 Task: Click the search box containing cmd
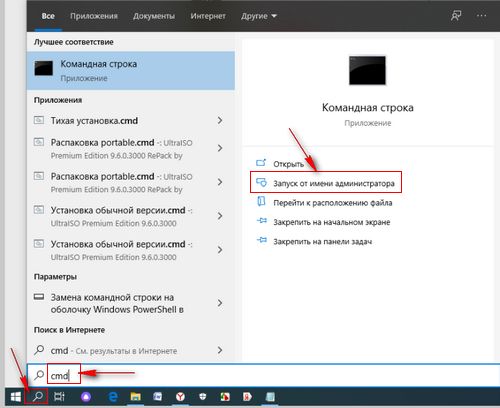point(263,375)
